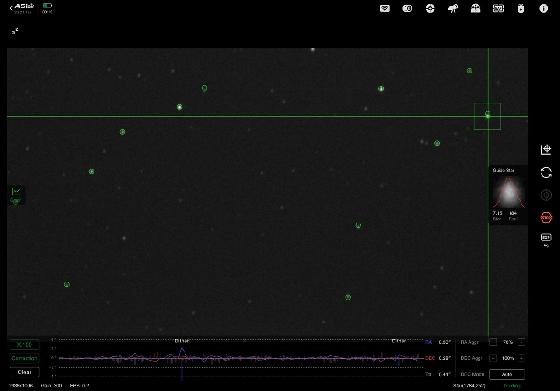Click the battery status icon at top
This screenshot has width=560, height=391.
(x=47, y=6)
